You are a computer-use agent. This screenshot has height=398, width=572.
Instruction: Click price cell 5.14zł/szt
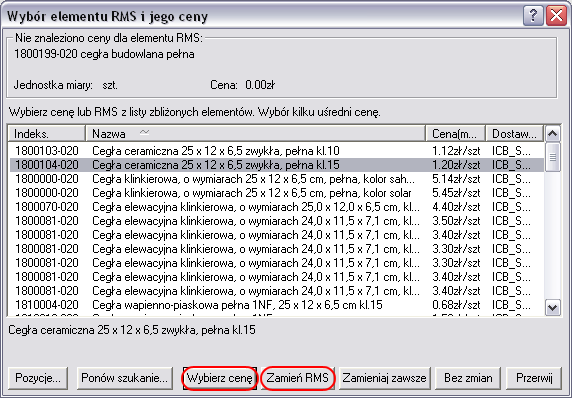[456, 179]
